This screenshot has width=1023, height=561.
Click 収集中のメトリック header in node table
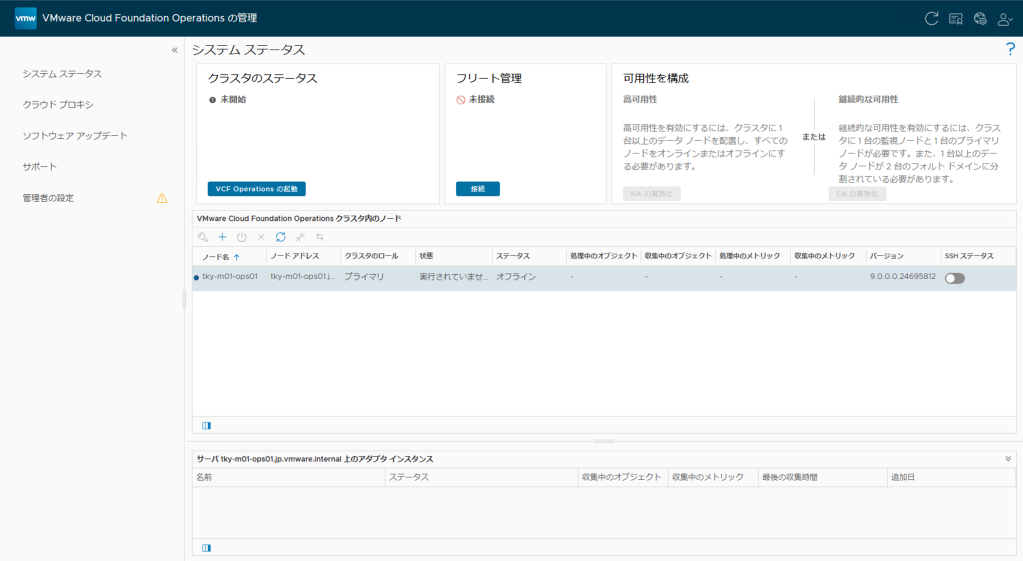pos(827,256)
